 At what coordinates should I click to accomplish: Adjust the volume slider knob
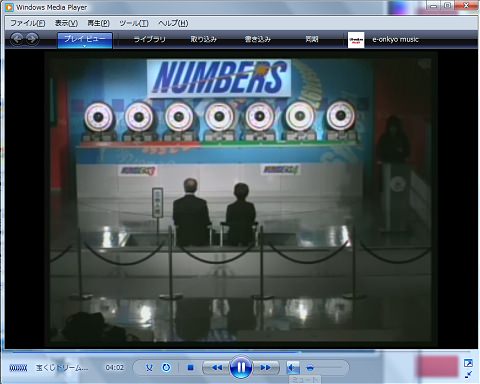pos(310,368)
